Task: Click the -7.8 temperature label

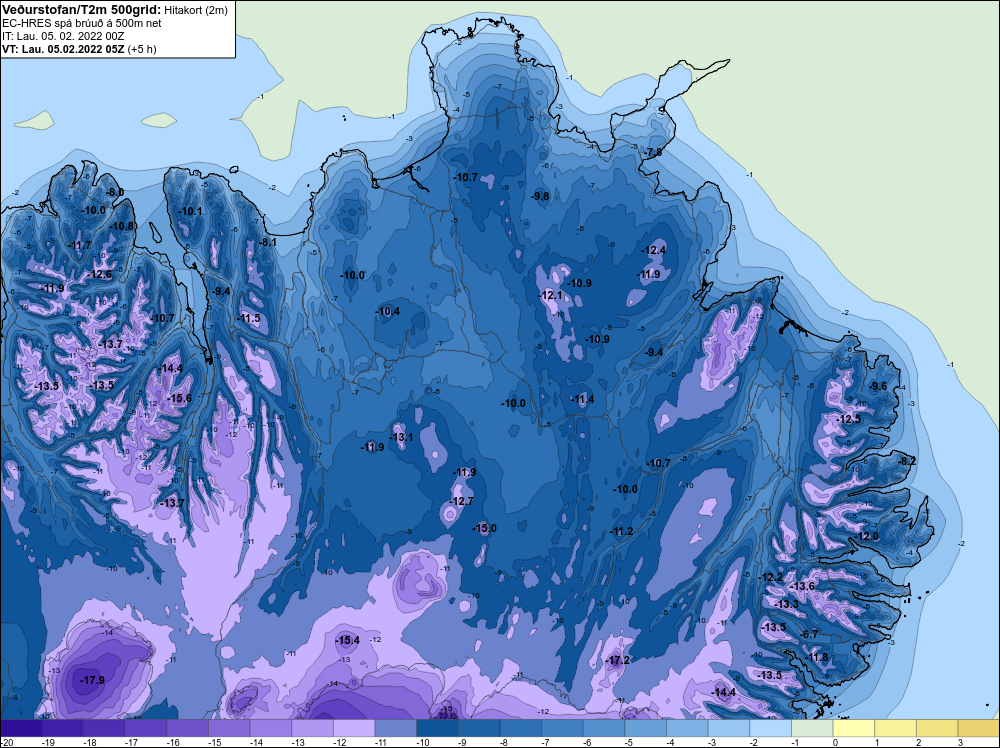Action: 652,152
